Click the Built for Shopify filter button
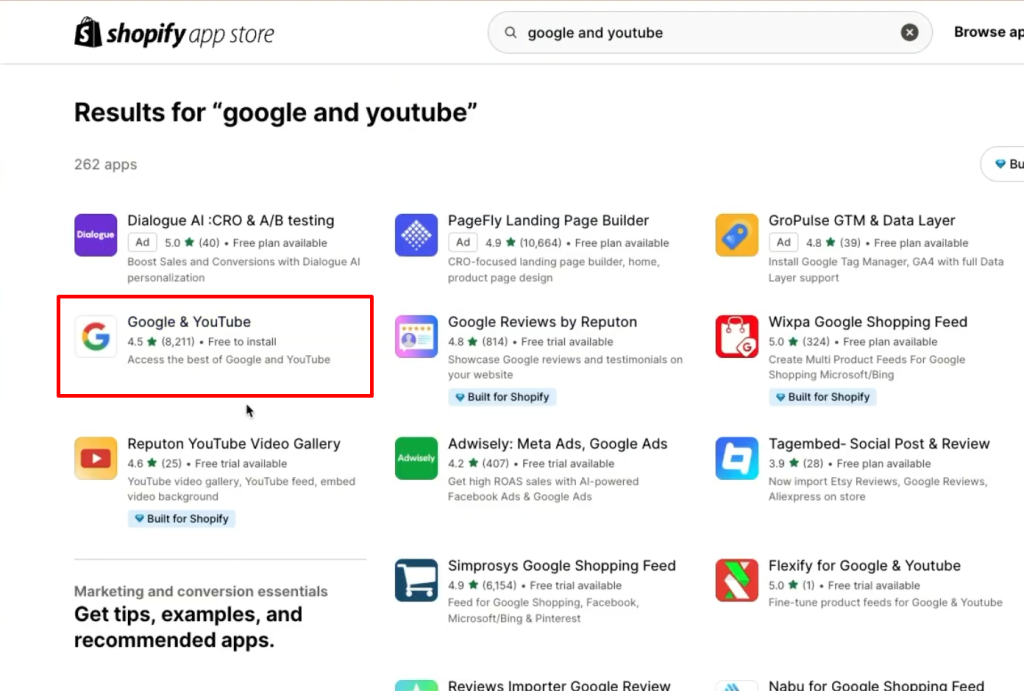 click(1005, 164)
